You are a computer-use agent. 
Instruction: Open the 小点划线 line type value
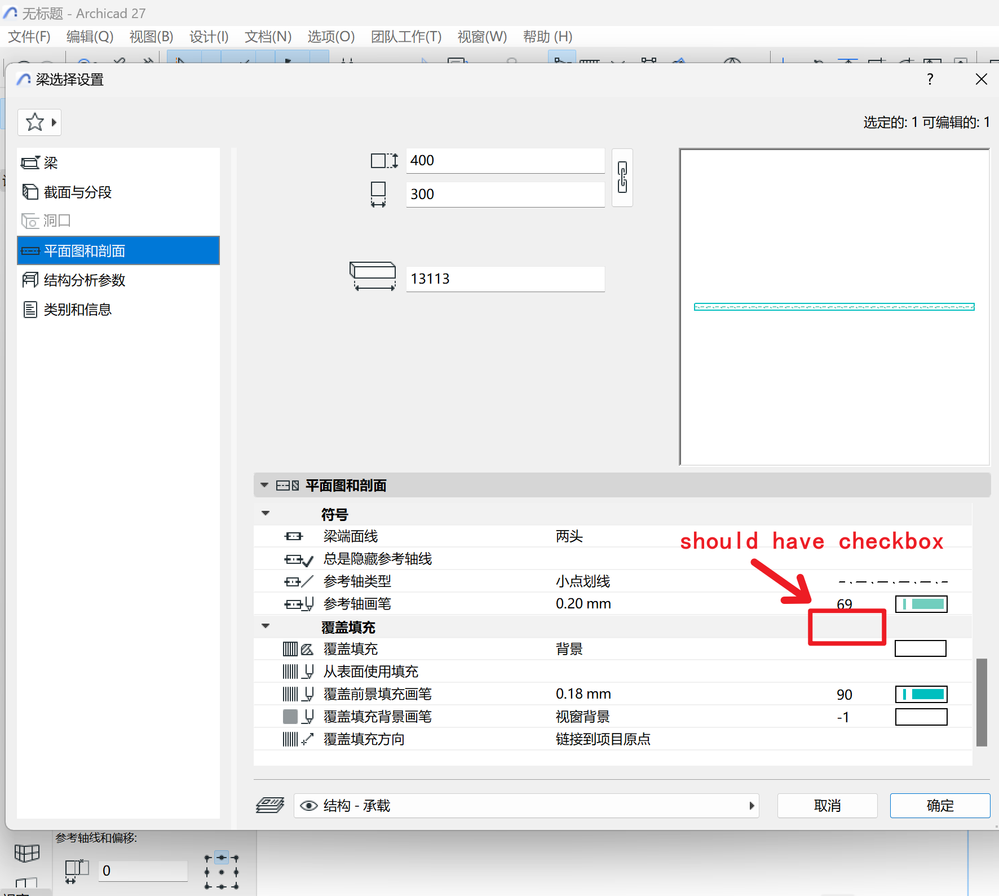[x=583, y=582]
